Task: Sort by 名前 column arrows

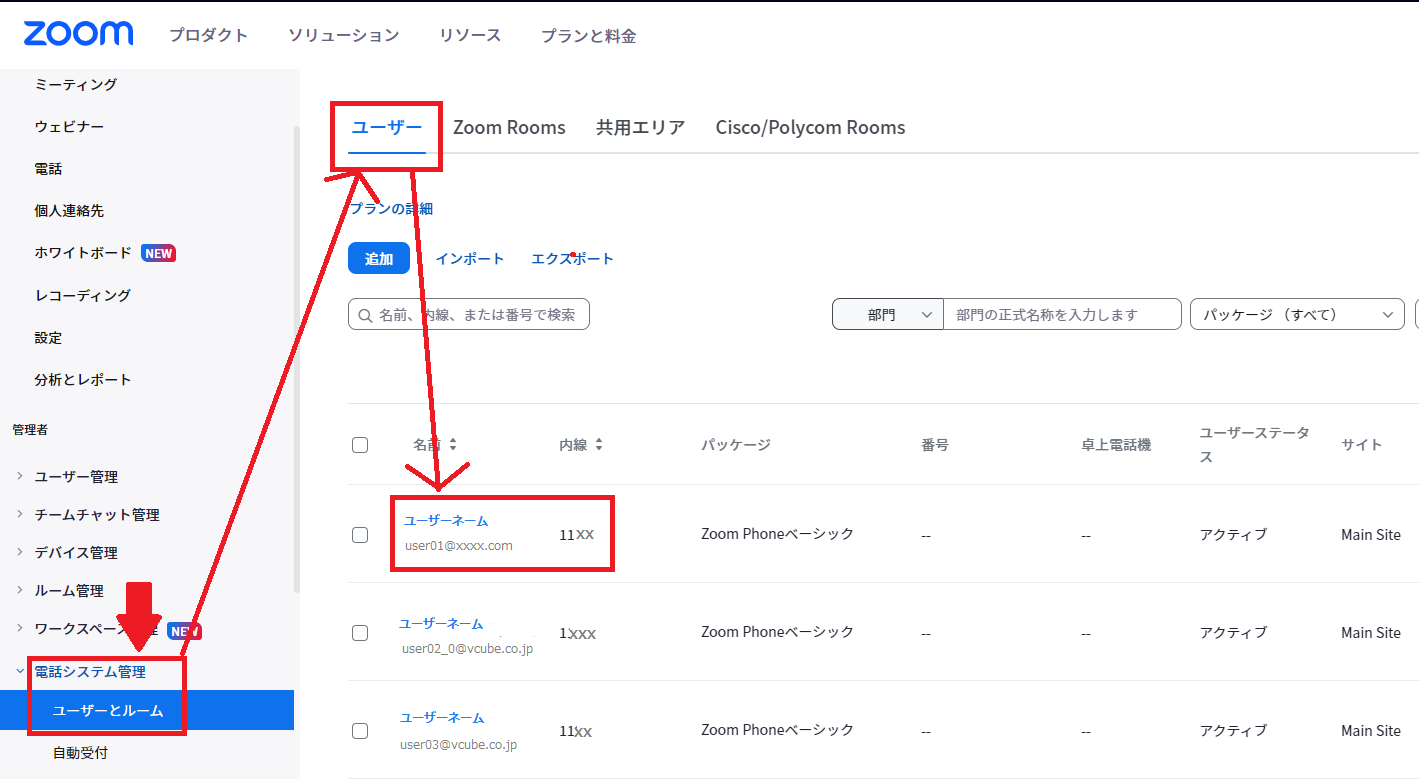Action: [x=453, y=445]
